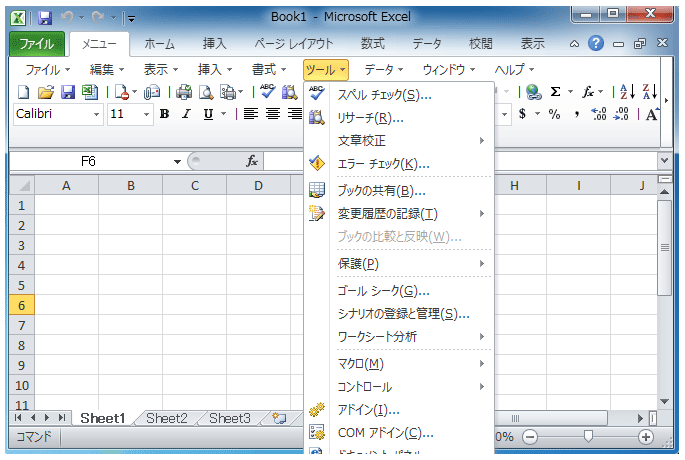685x460 pixels.
Task: Open a file with the folder icon
Action: point(46,92)
